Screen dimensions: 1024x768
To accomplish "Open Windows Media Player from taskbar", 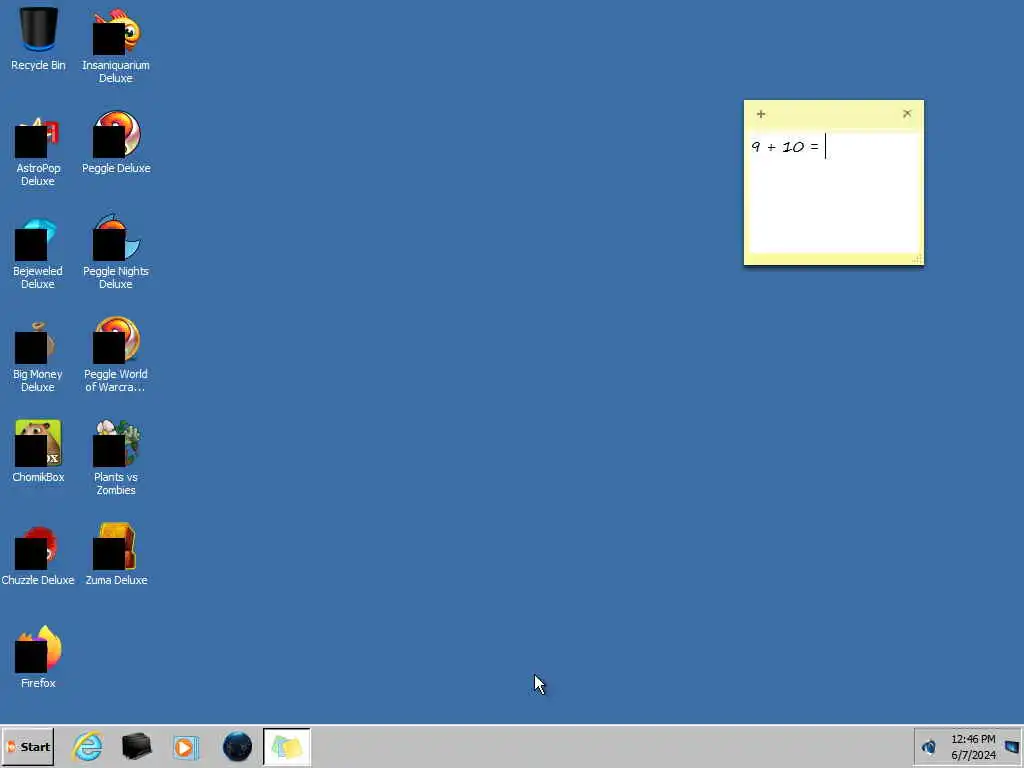I will pyautogui.click(x=186, y=747).
